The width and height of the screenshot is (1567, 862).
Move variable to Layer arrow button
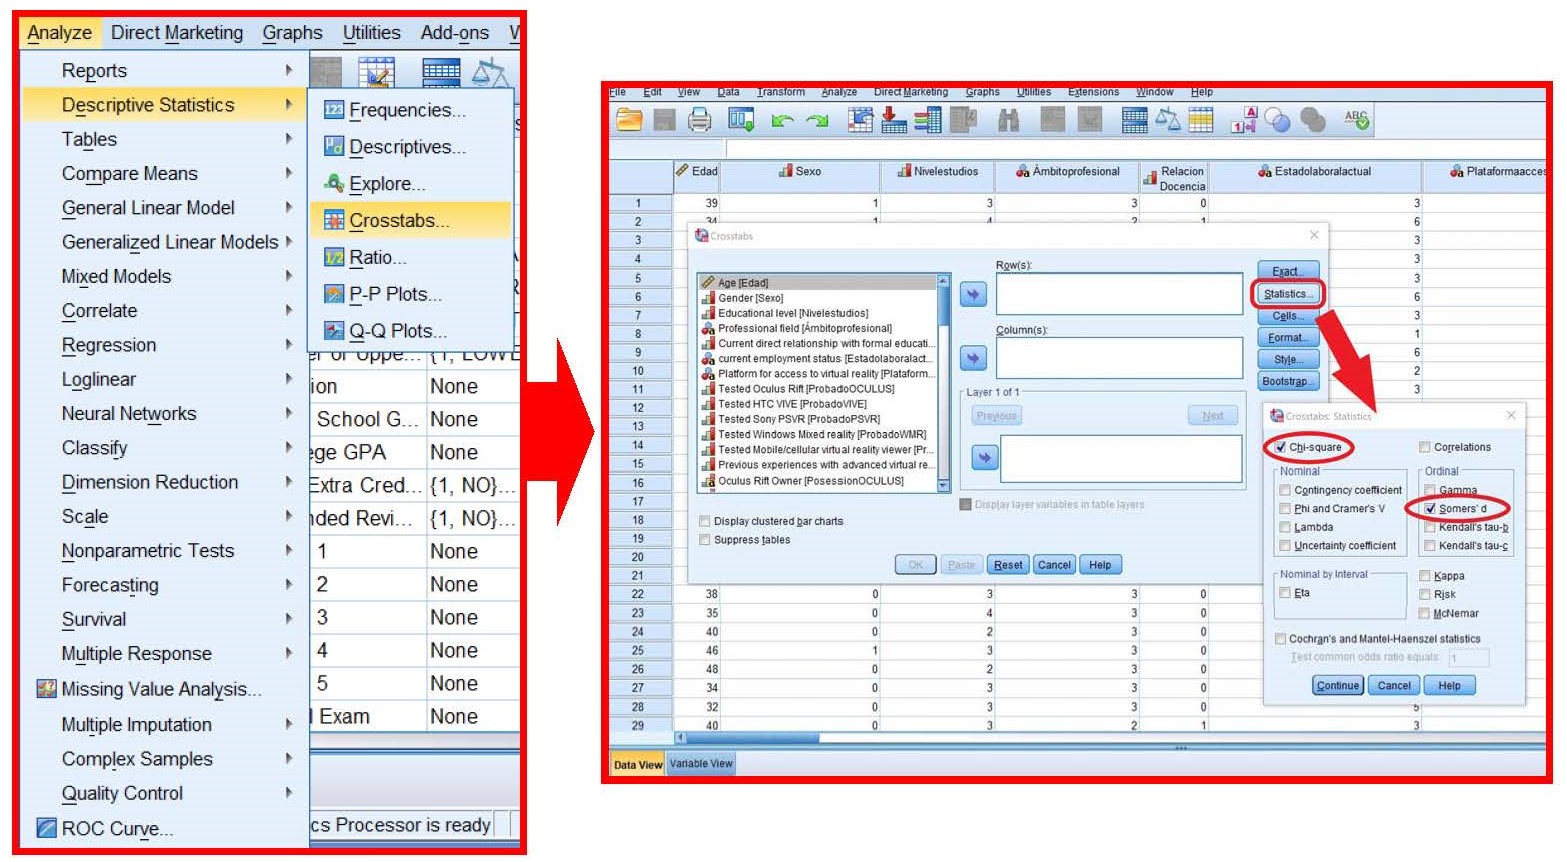pyautogui.click(x=985, y=457)
